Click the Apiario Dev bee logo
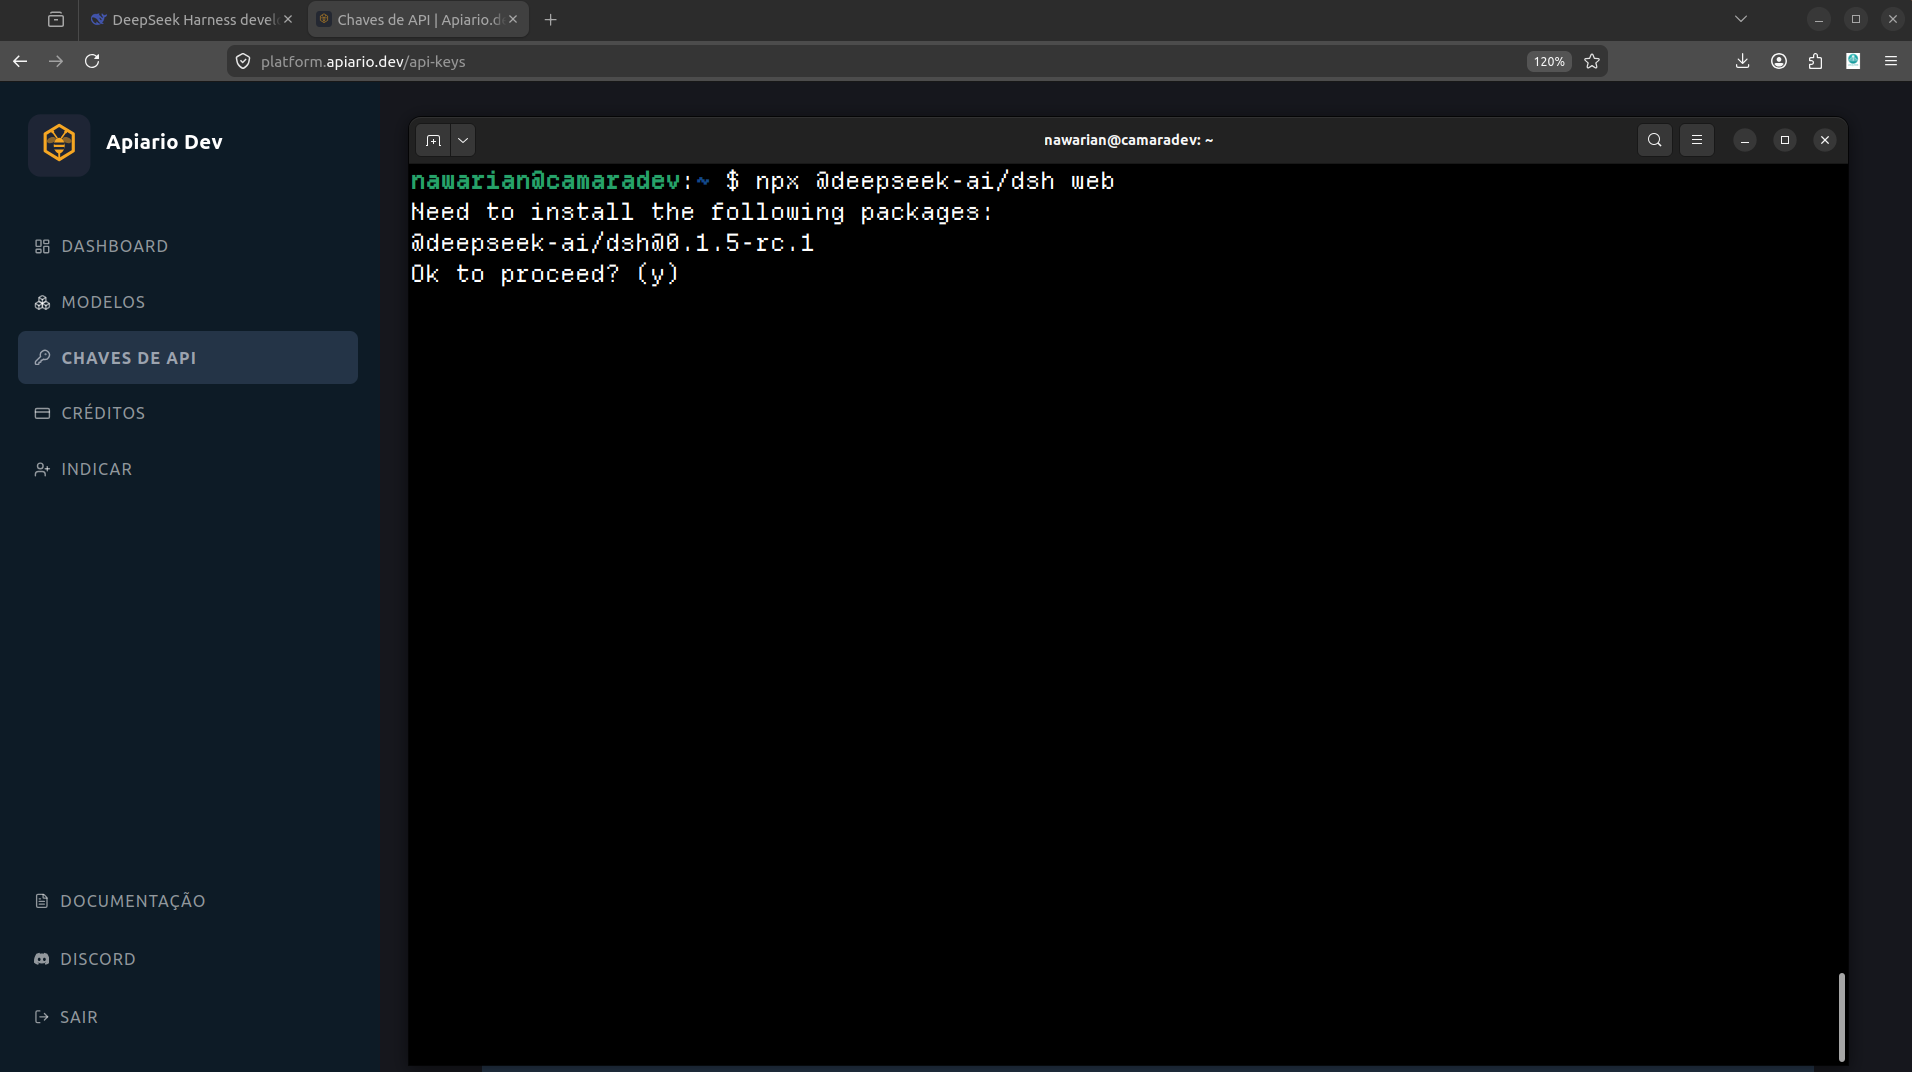The image size is (1912, 1072). click(x=59, y=143)
